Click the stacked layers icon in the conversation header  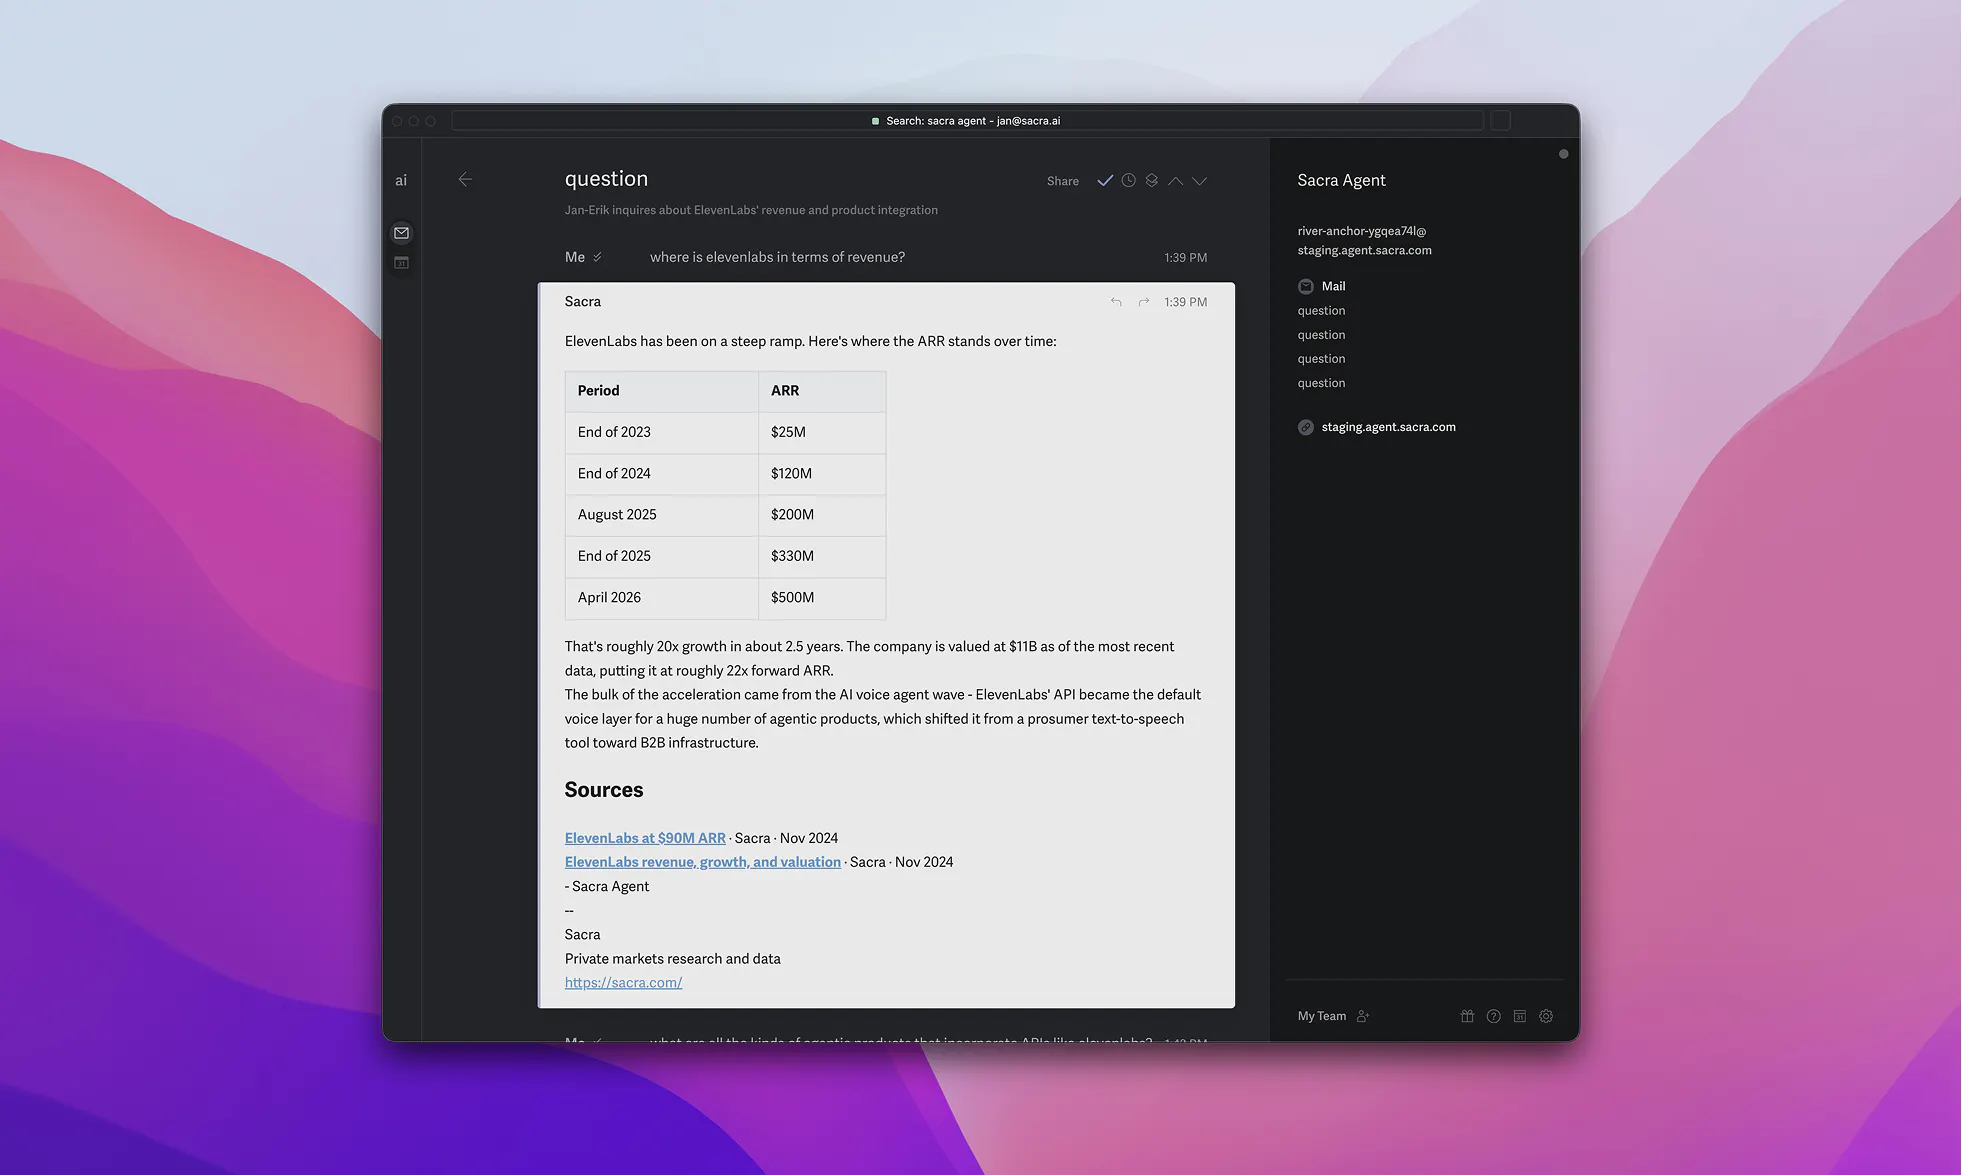coord(1152,181)
